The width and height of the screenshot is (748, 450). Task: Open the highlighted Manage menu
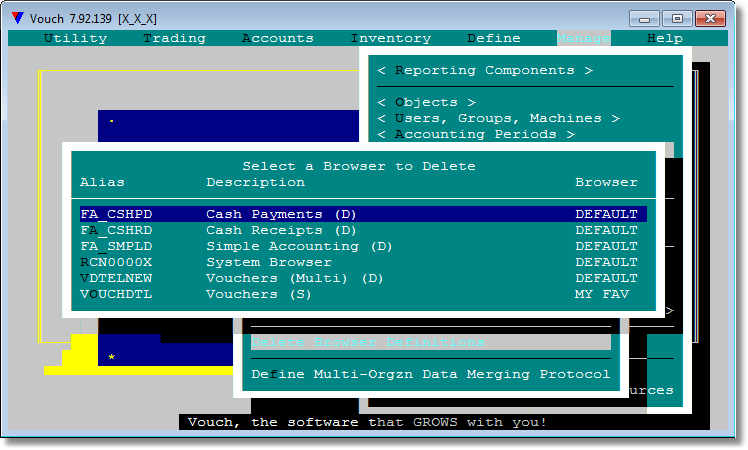point(583,38)
